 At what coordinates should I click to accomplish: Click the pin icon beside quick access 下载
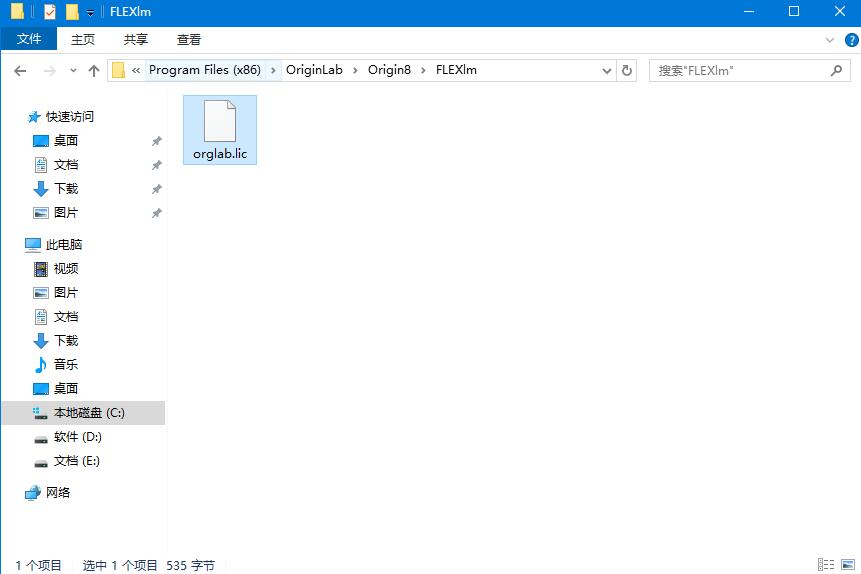tap(156, 189)
